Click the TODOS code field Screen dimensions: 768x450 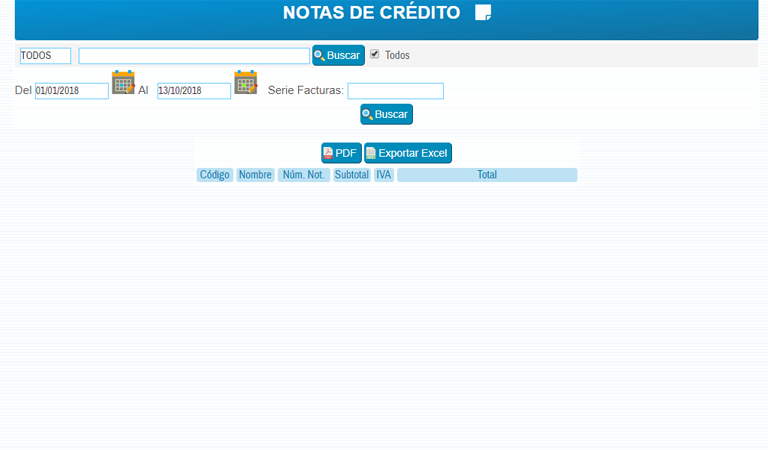46,55
